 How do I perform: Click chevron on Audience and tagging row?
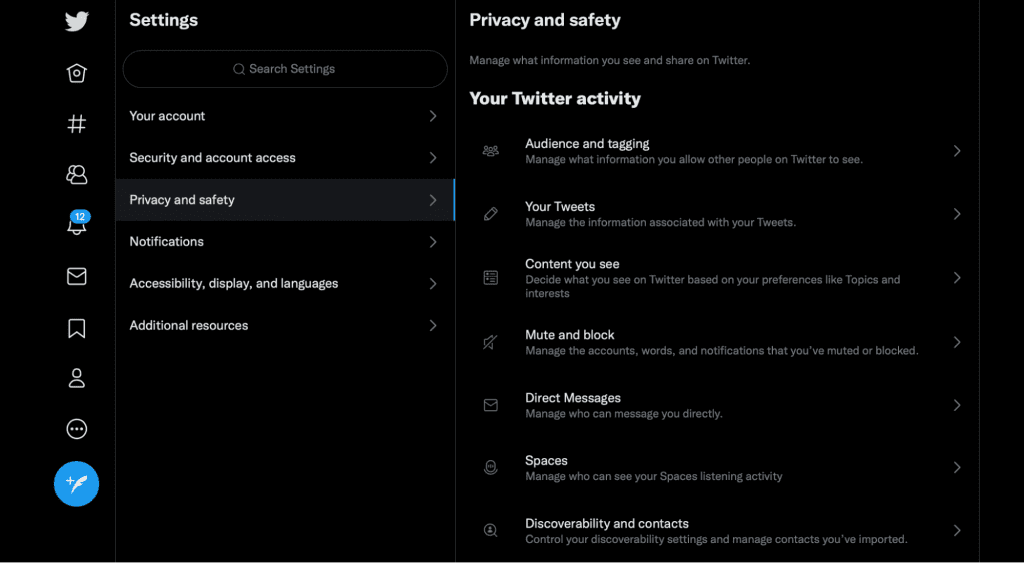click(x=957, y=151)
